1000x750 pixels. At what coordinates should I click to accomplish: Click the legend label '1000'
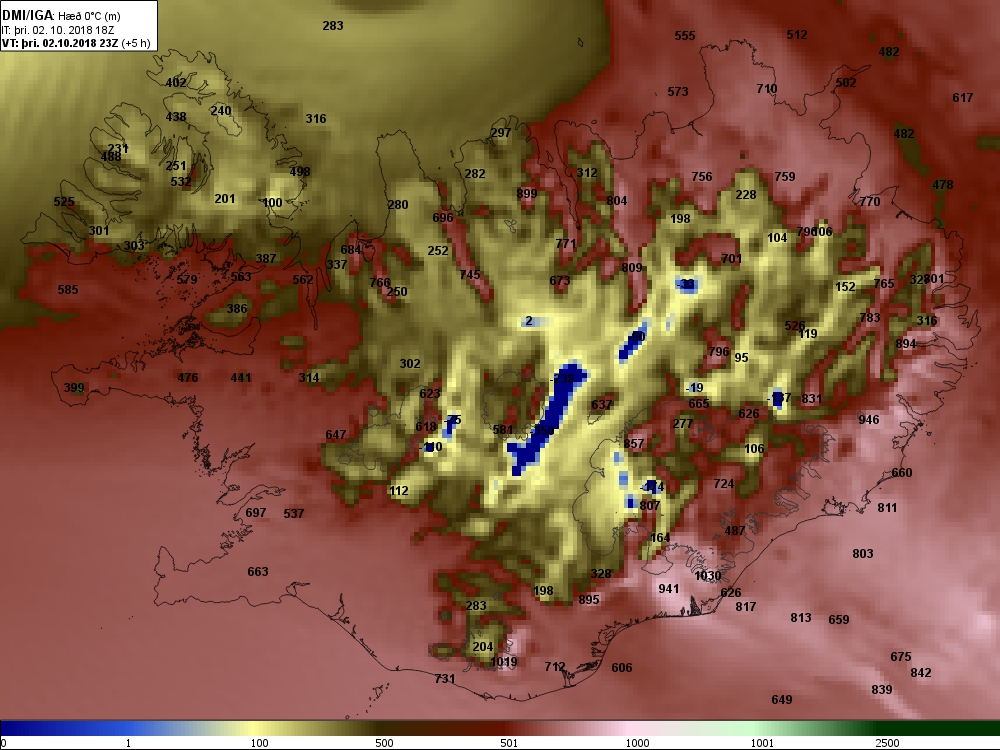637,743
